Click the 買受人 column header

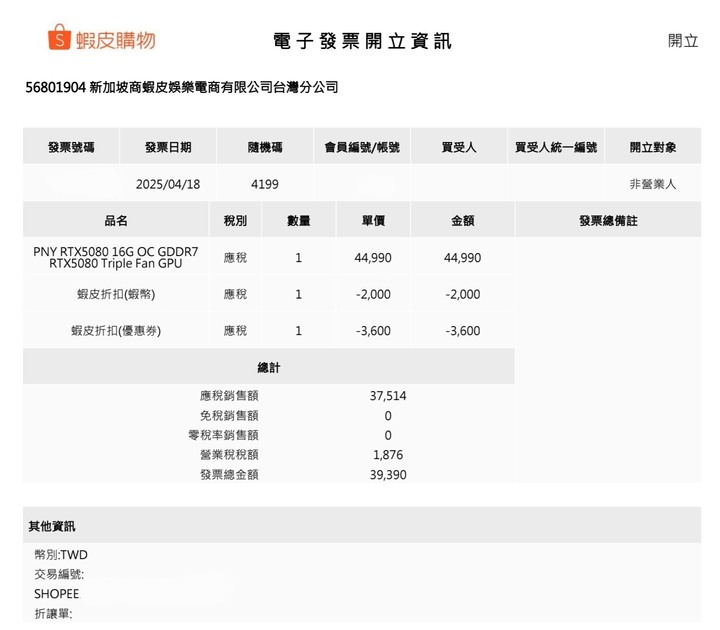click(x=459, y=147)
